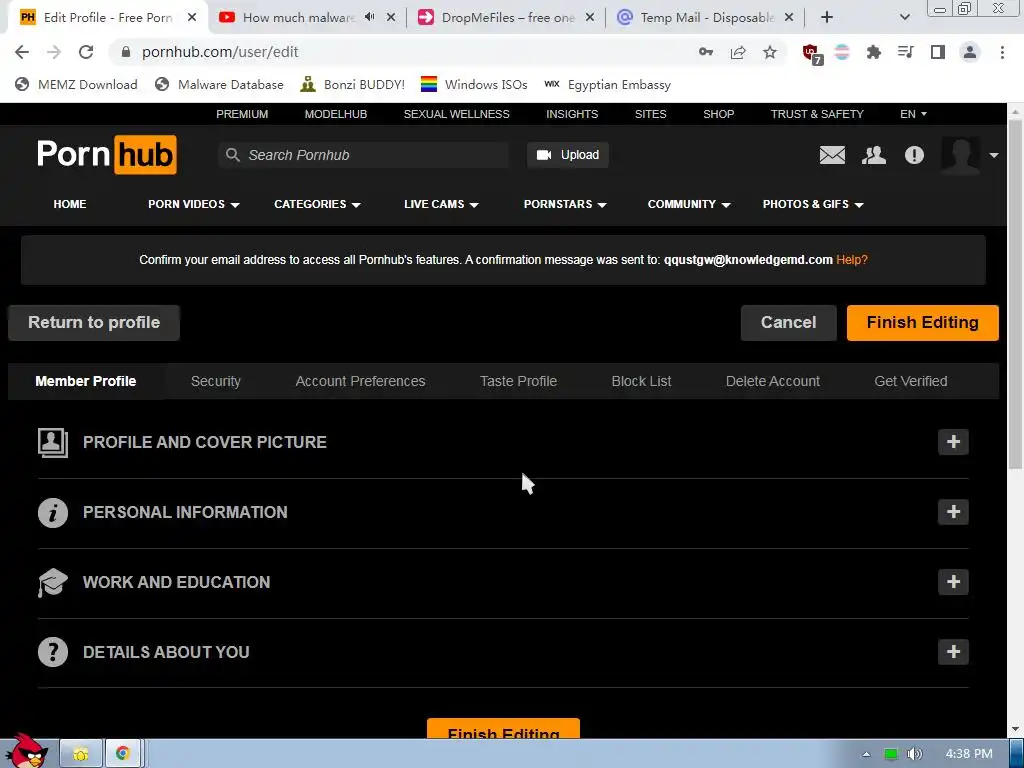Click the Cancel button
The height and width of the screenshot is (768, 1024).
(x=788, y=323)
